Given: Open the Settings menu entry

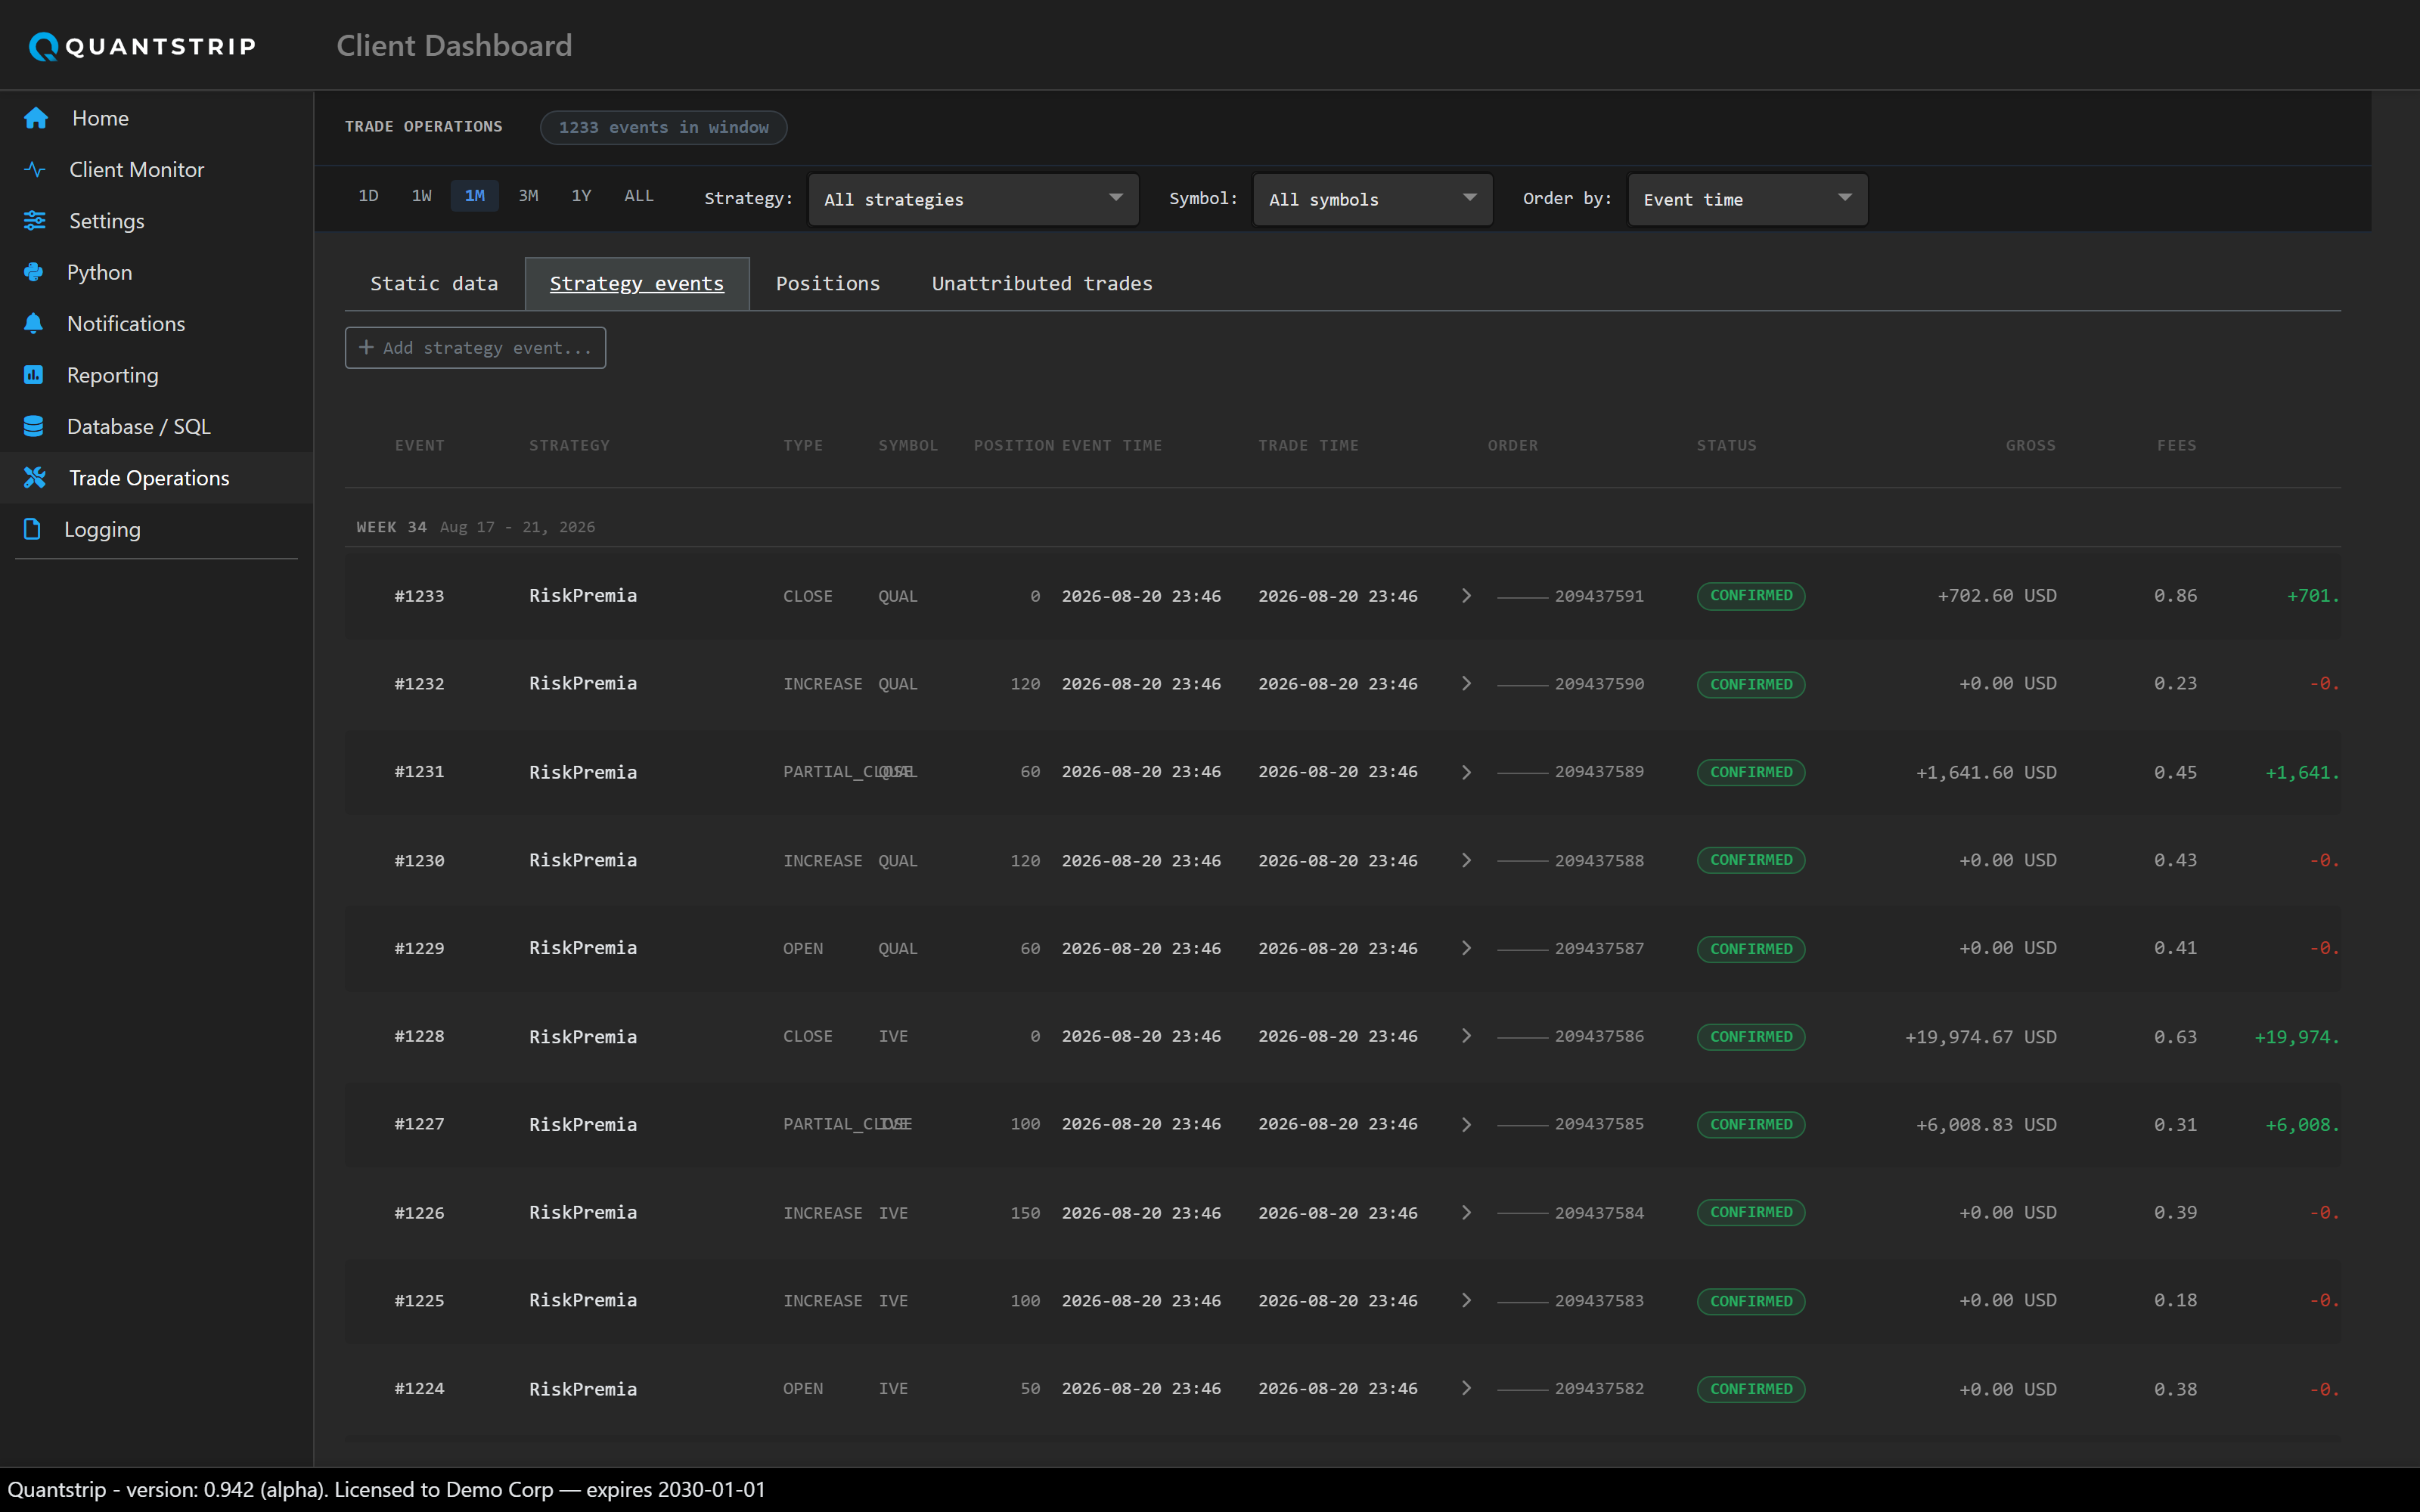Looking at the screenshot, I should 156,221.
